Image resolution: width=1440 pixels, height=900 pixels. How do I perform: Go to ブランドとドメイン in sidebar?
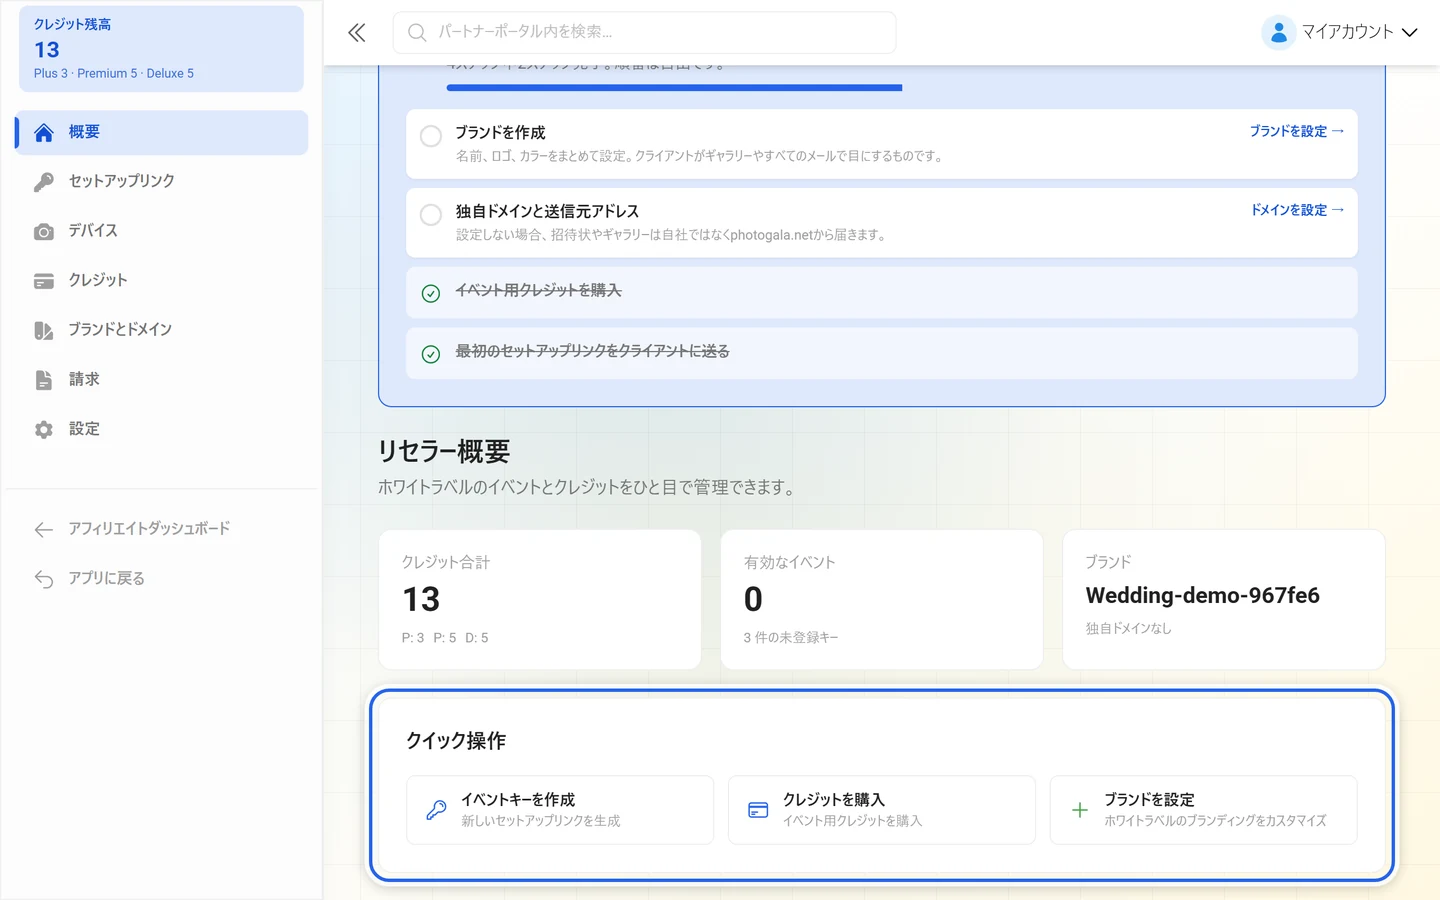[162, 330]
